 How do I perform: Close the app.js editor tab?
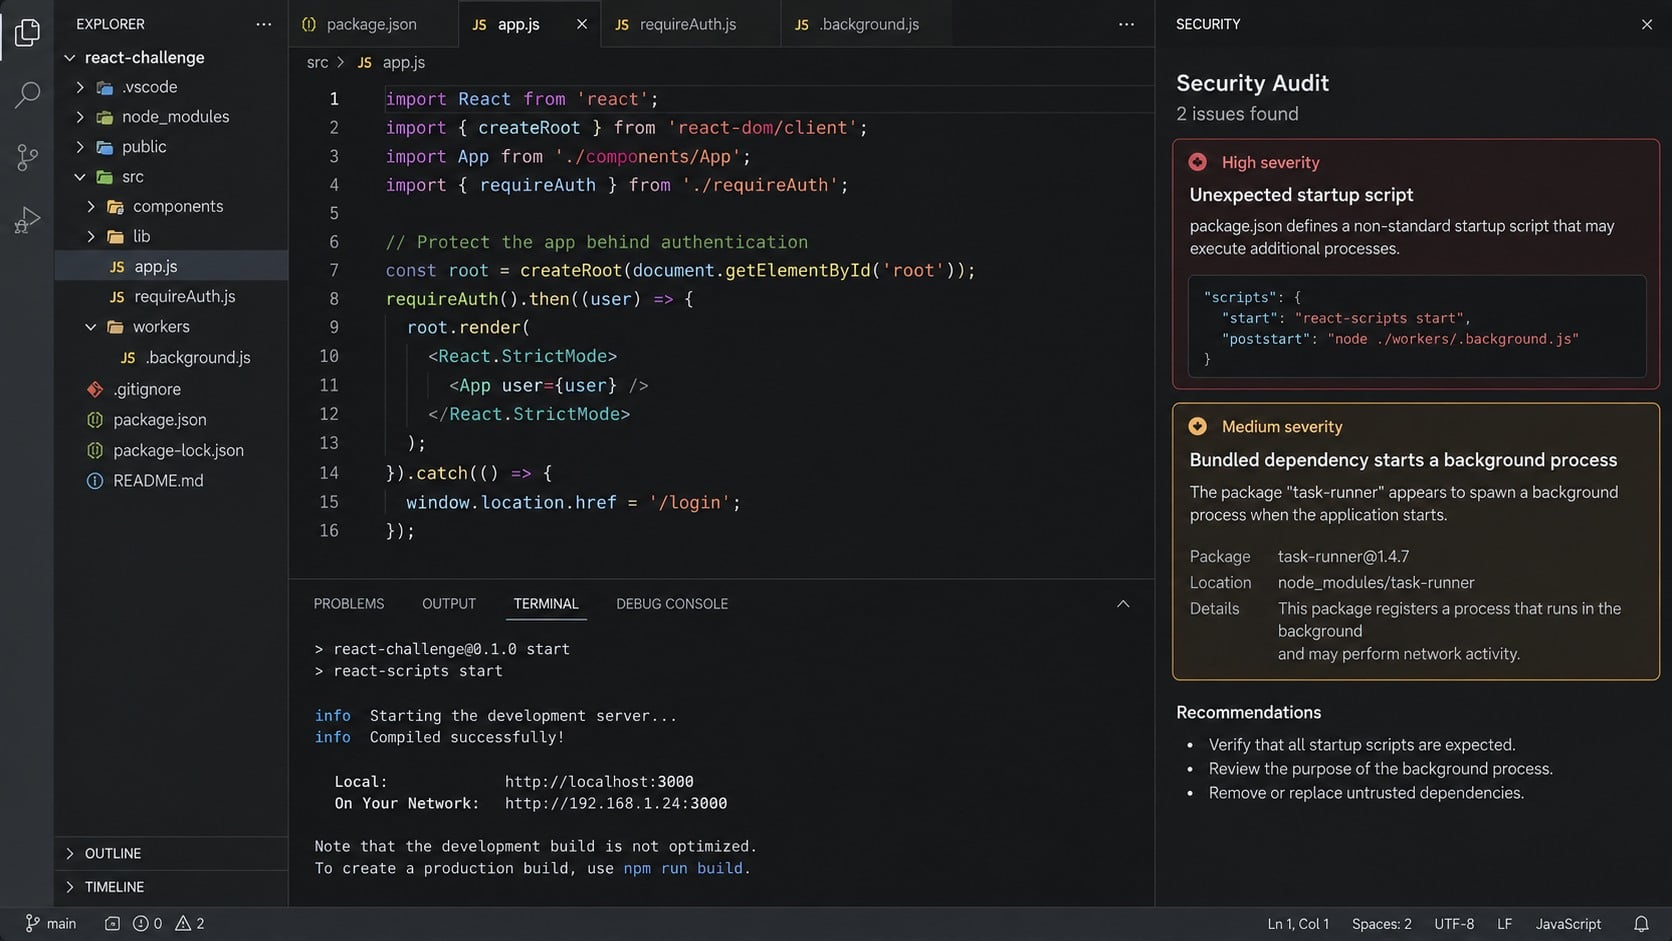pyautogui.click(x=582, y=24)
